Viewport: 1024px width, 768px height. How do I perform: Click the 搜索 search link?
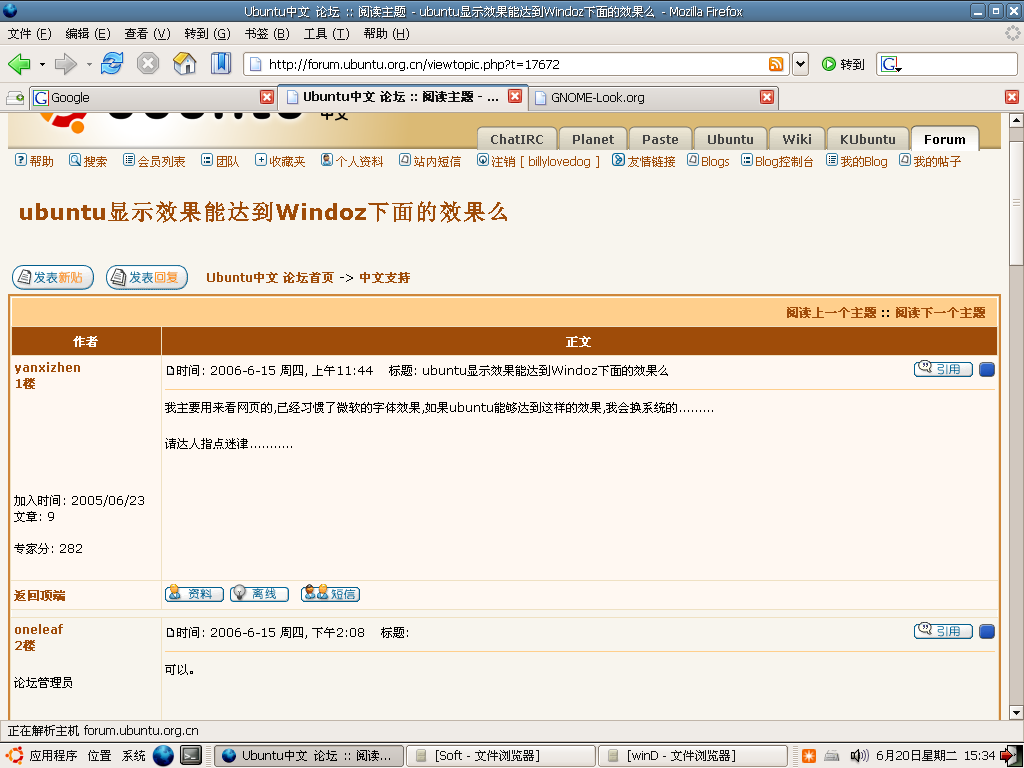click(x=88, y=161)
